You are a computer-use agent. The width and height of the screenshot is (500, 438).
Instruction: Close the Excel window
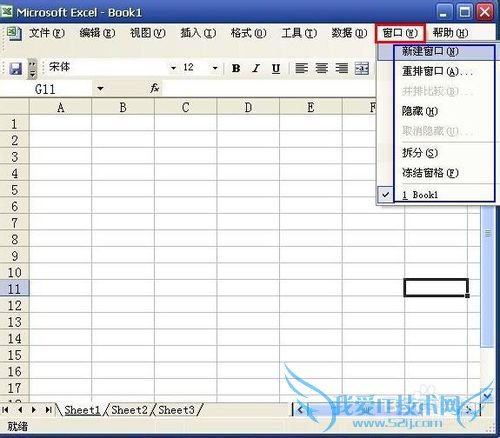point(485,13)
